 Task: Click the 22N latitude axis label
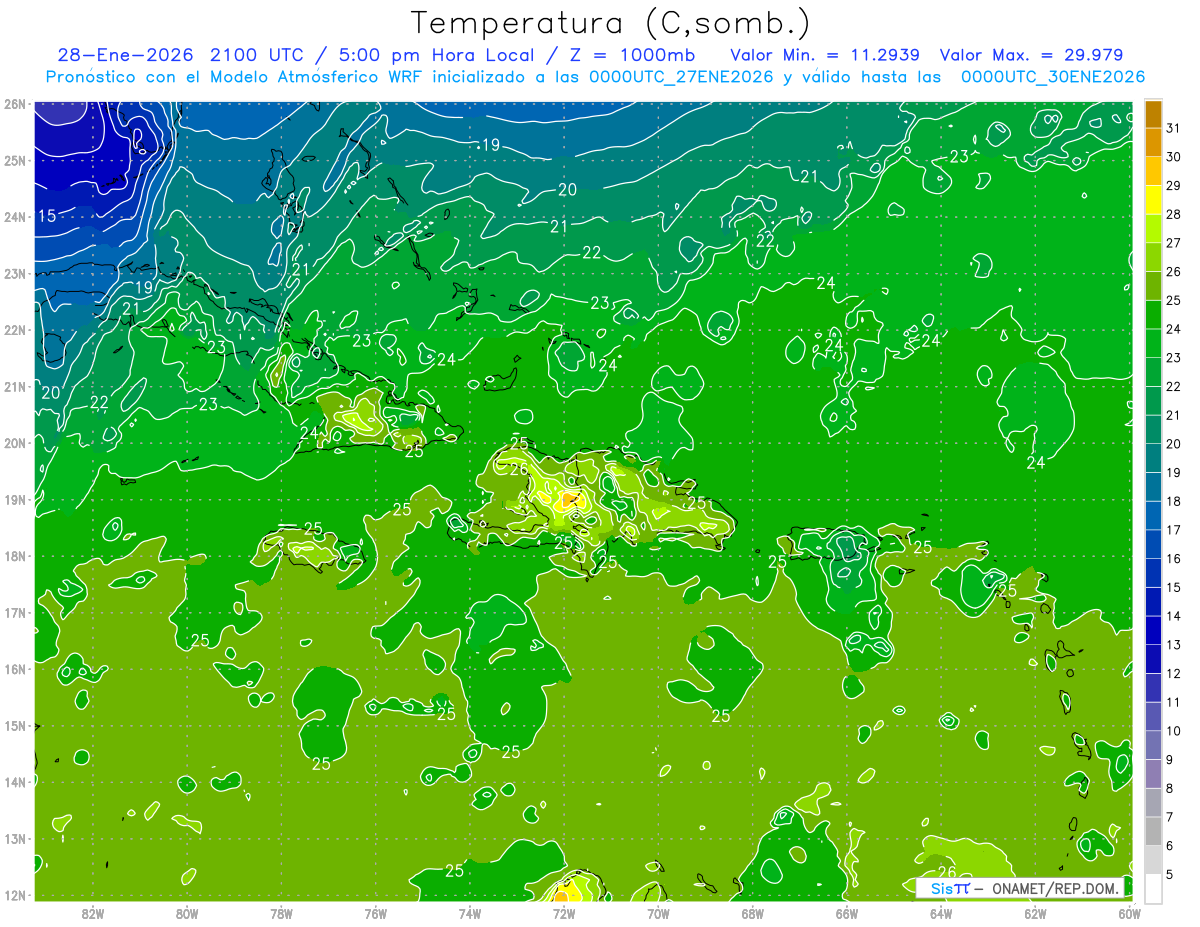pyautogui.click(x=14, y=330)
